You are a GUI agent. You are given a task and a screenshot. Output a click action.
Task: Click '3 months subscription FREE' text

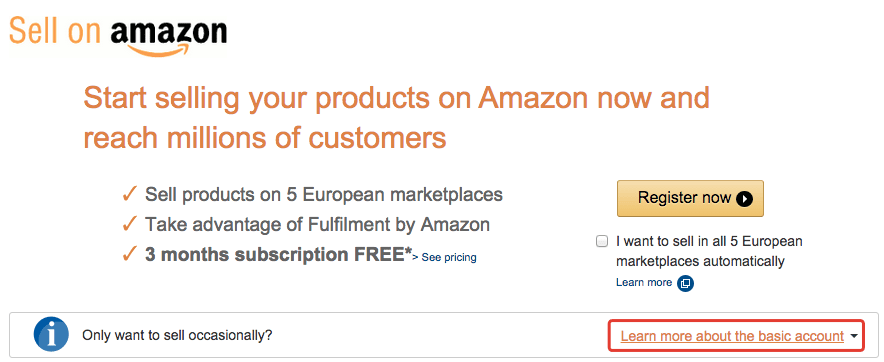[x=279, y=255]
